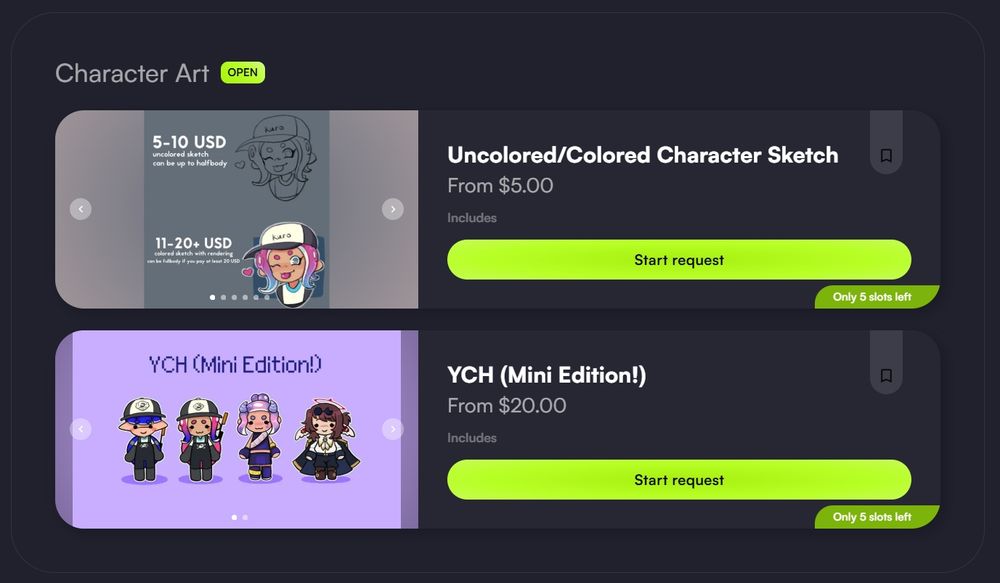Expand Includes under Character Sketch listing
This screenshot has width=1000, height=583.
[x=472, y=218]
